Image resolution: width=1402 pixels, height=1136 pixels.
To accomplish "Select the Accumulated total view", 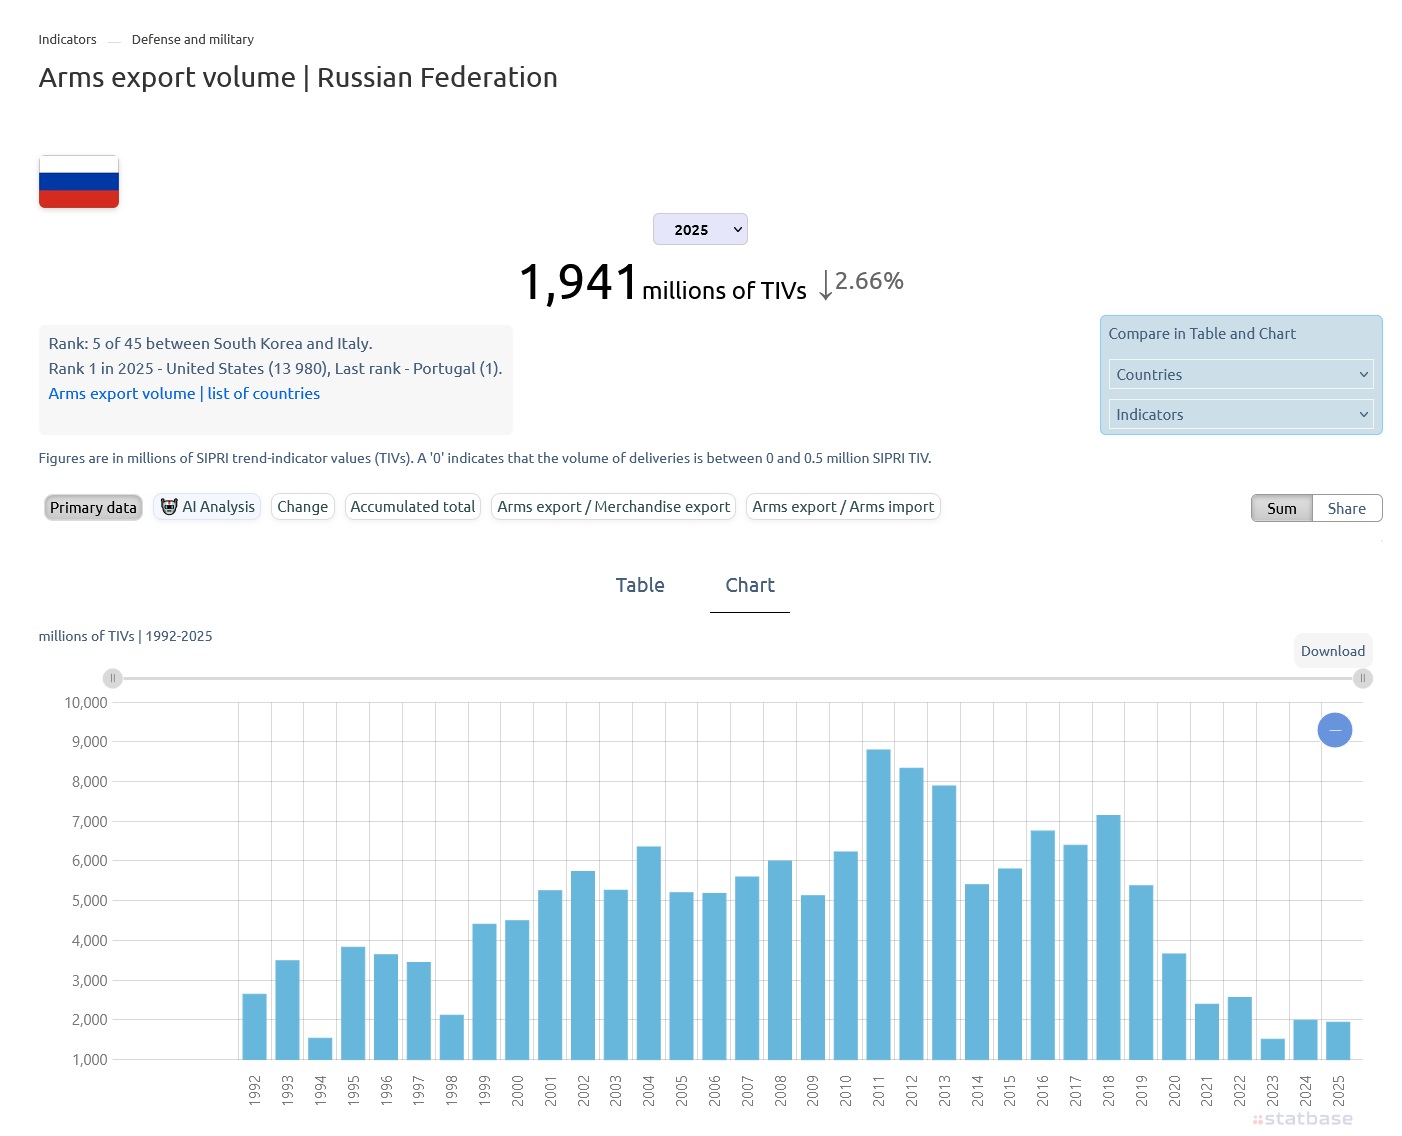I will pyautogui.click(x=413, y=507).
